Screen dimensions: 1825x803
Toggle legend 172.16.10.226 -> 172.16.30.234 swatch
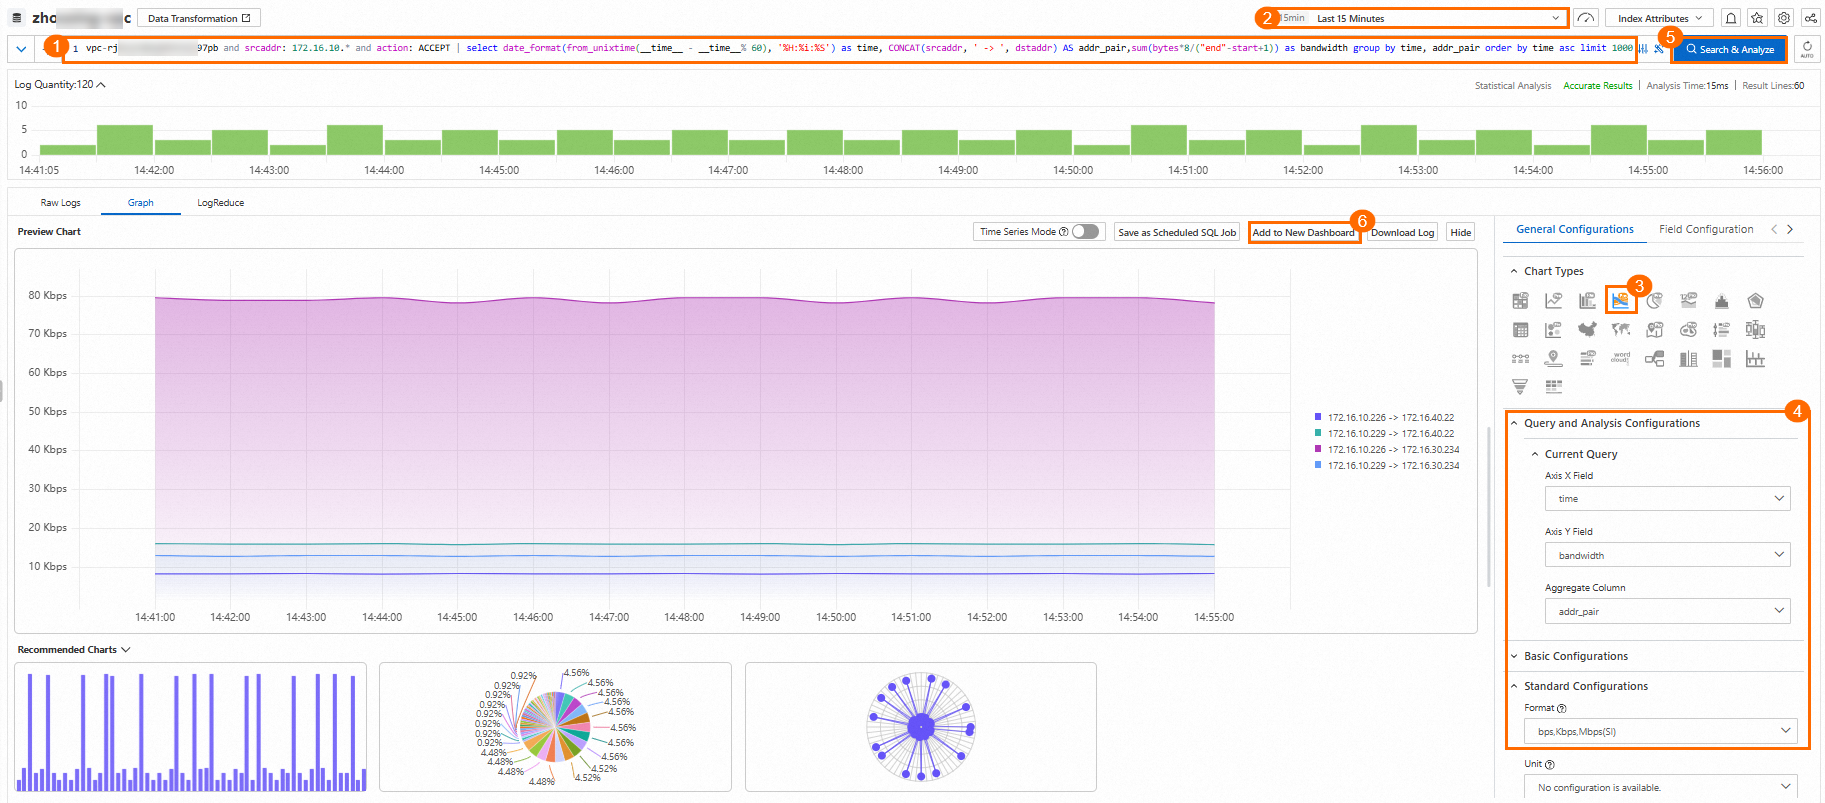(x=1318, y=449)
